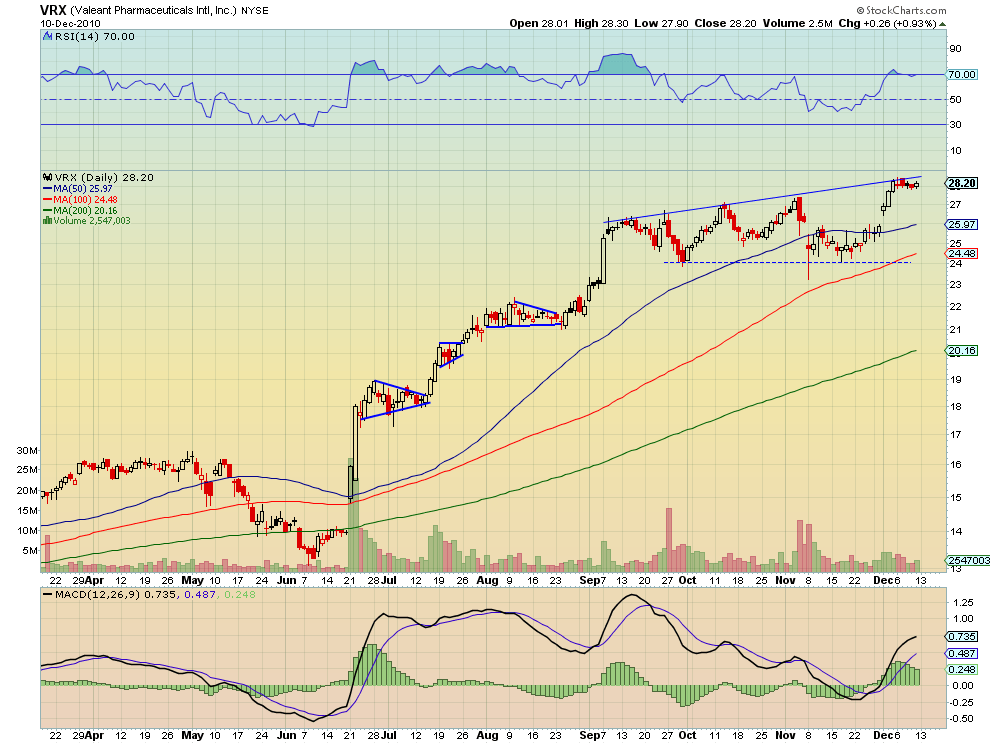
Task: Click the -0.50 level on the MACD scale
Action: click(962, 719)
